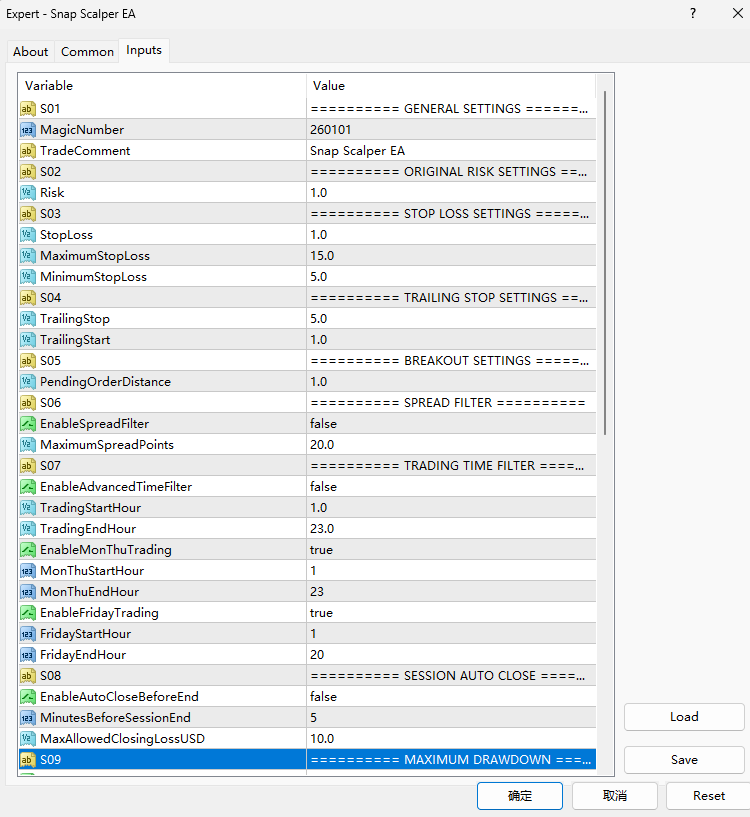Screen dimensions: 750x817
Task: Click the SPREAD FILTER separator value
Action: click(x=448, y=403)
